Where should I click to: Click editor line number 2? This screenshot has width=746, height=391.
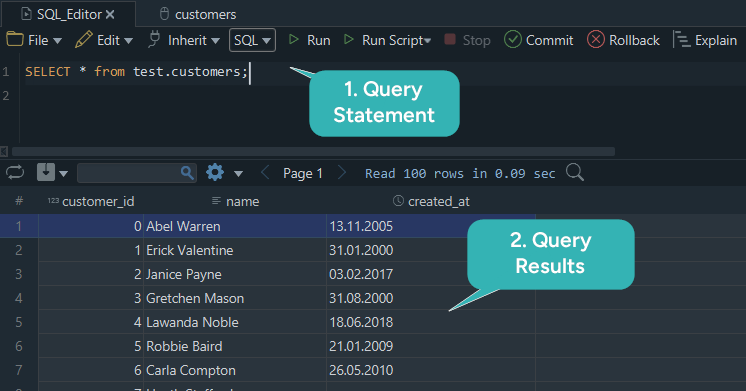point(6,96)
